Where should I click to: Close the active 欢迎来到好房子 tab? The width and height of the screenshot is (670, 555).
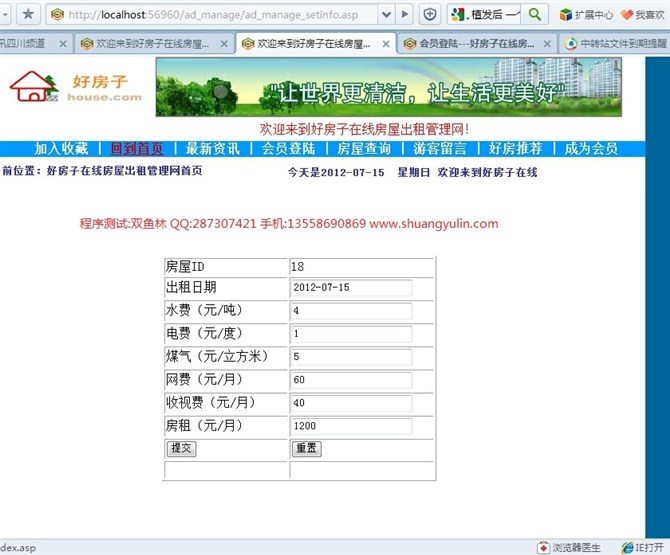click(x=386, y=44)
